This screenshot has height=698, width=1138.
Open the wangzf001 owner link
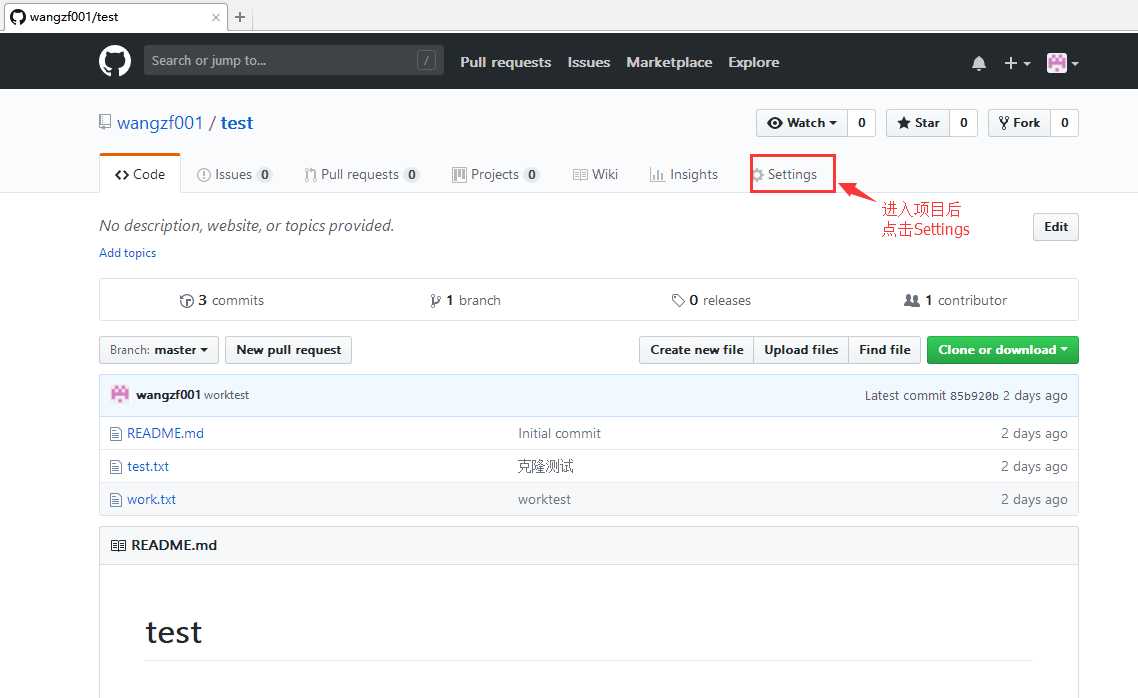[x=160, y=123]
